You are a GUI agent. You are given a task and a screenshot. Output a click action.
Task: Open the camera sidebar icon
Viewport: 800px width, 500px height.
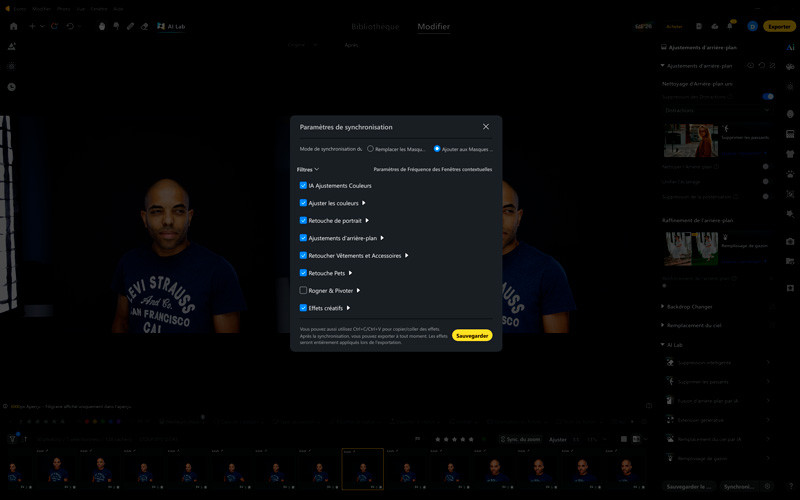[790, 241]
